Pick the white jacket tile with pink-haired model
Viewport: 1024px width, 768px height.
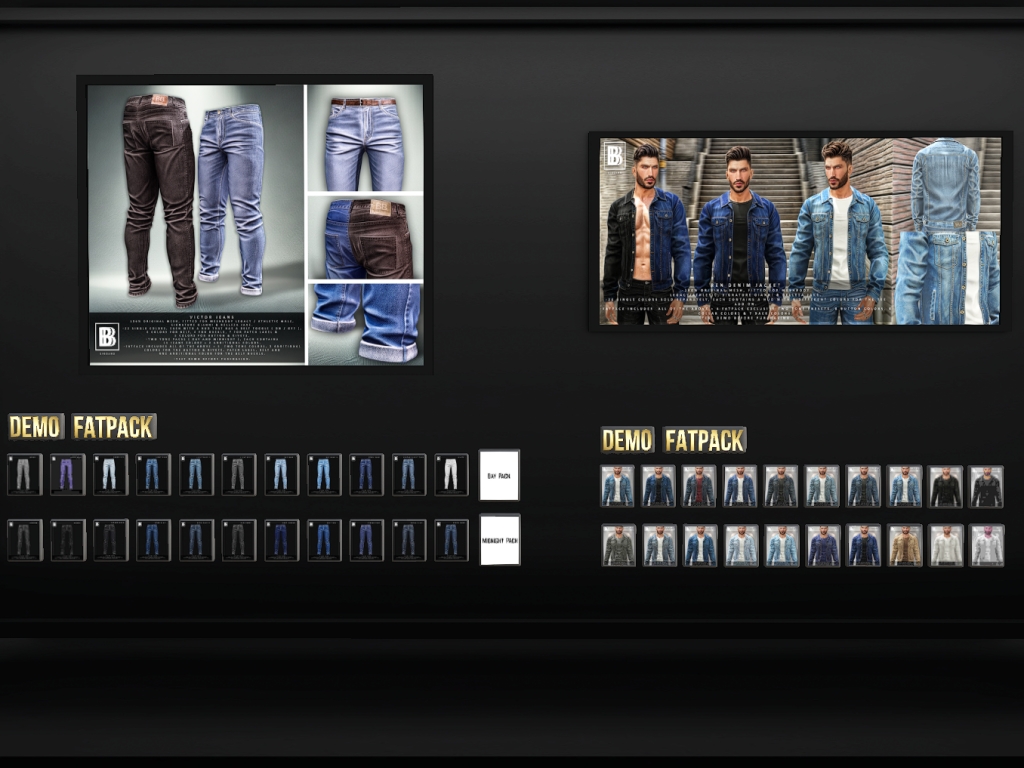coord(986,546)
